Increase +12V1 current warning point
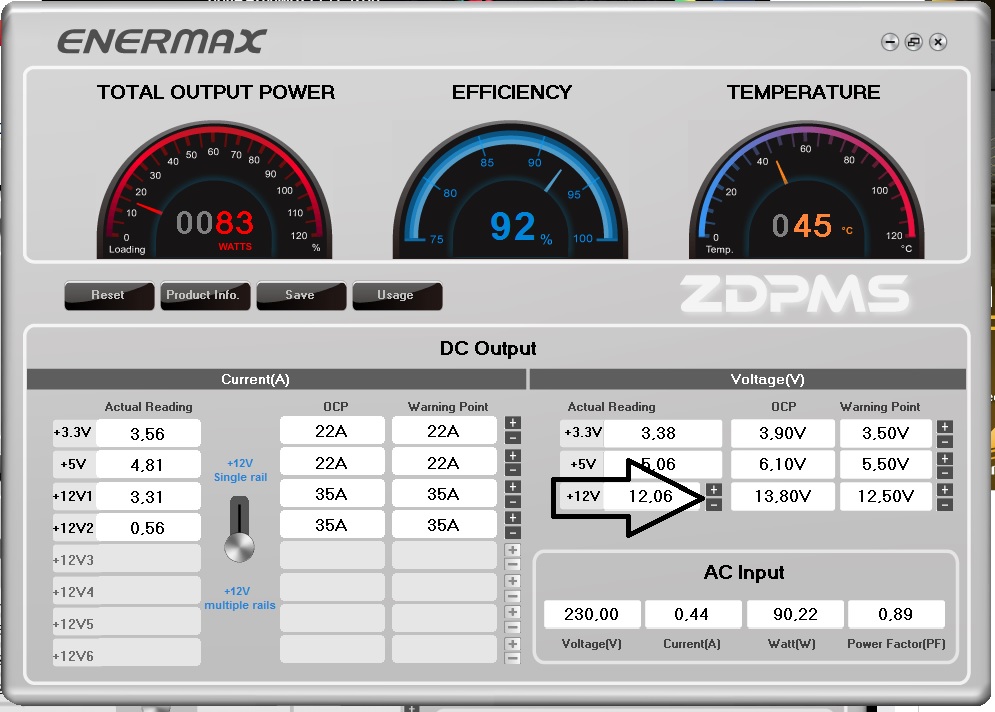 point(513,487)
